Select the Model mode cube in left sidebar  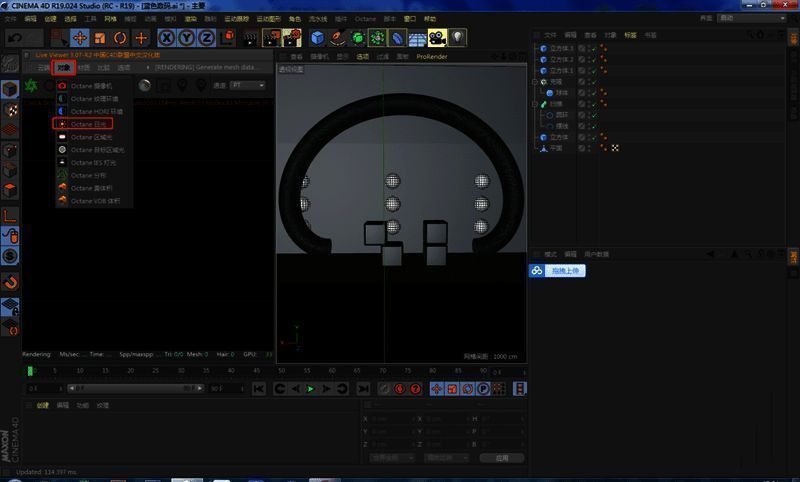tap(10, 88)
